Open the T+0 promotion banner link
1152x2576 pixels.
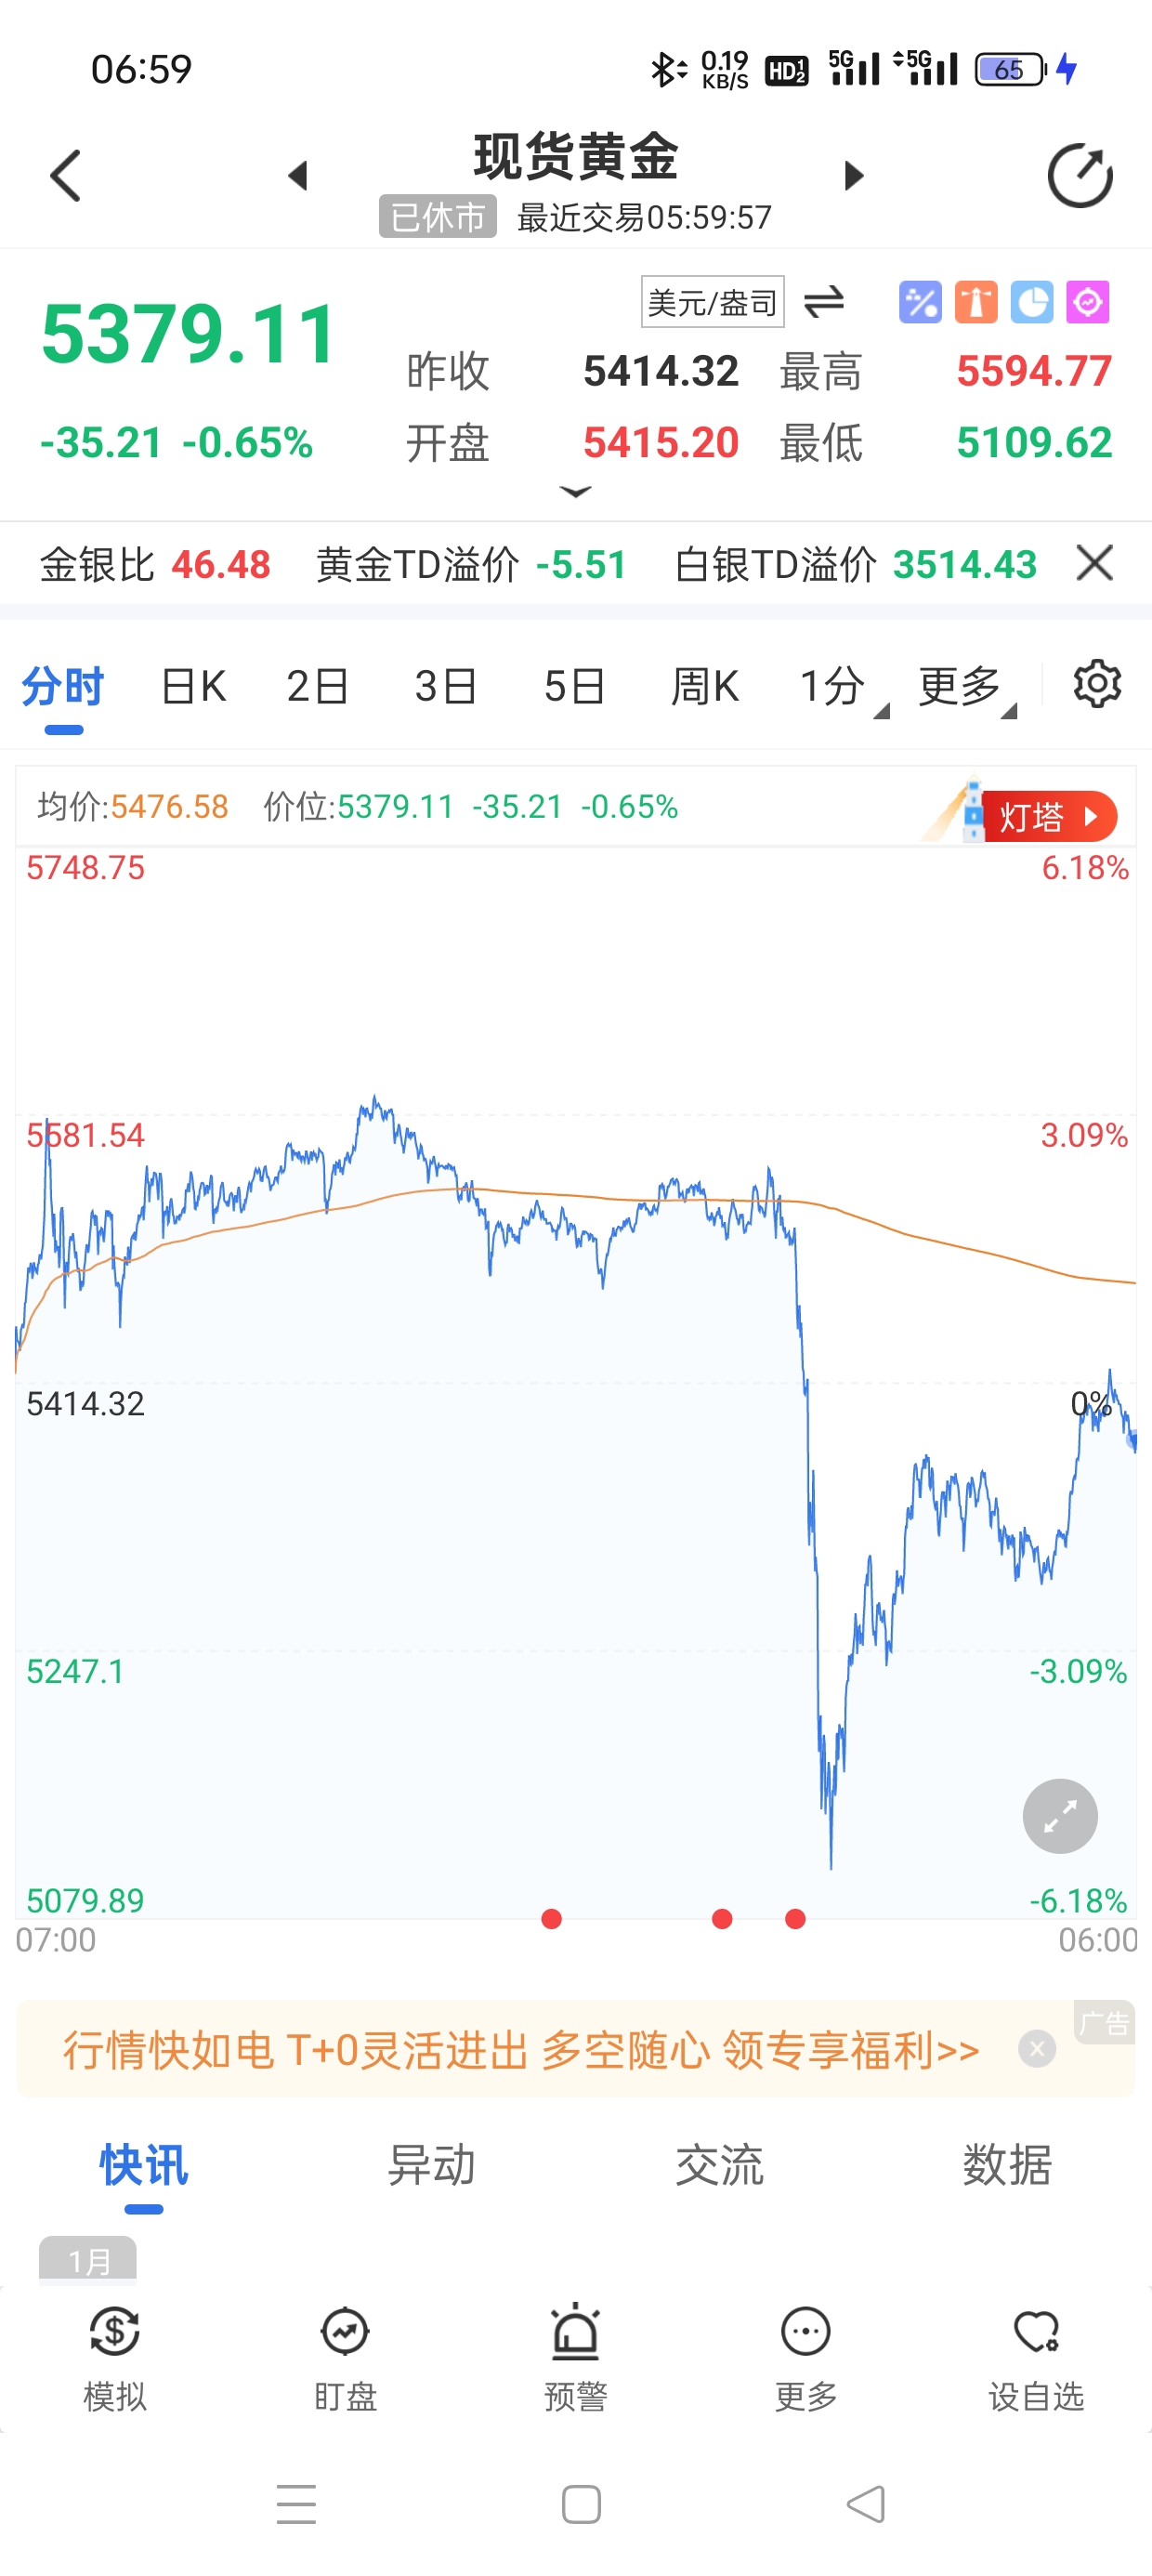(x=520, y=2050)
